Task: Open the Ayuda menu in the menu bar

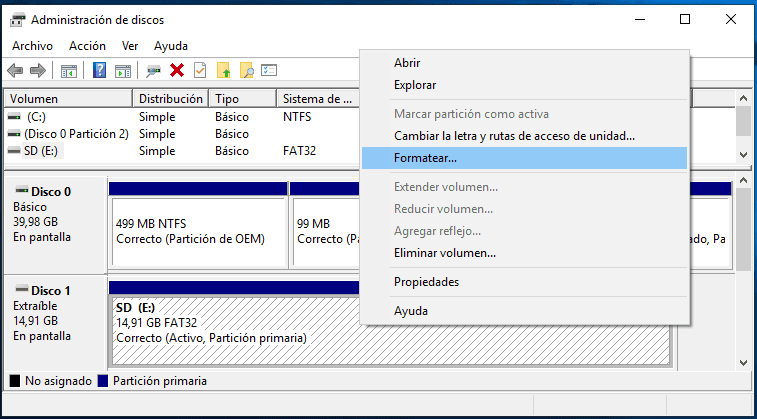Action: click(171, 46)
